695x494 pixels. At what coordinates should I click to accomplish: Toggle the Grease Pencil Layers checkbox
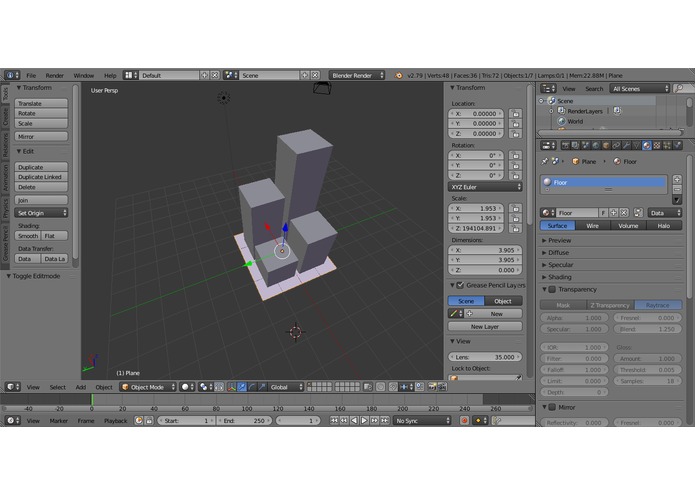pos(461,285)
